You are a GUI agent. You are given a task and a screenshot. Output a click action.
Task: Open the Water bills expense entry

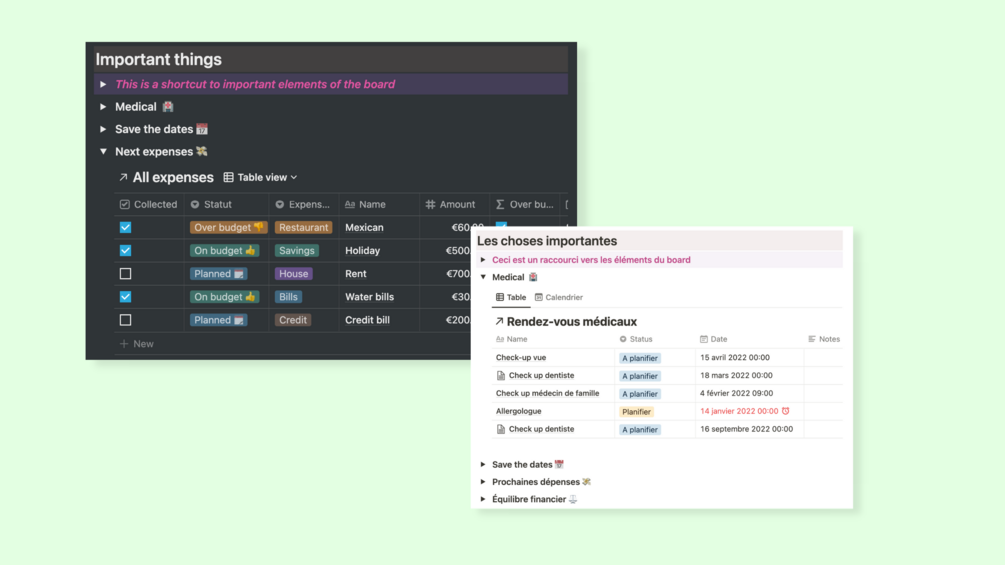pyautogui.click(x=369, y=297)
